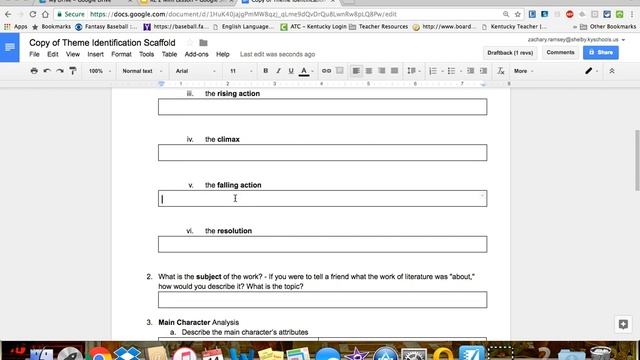This screenshot has height=360, width=640.
Task: Click inside the resolution answer box
Action: [x=322, y=244]
